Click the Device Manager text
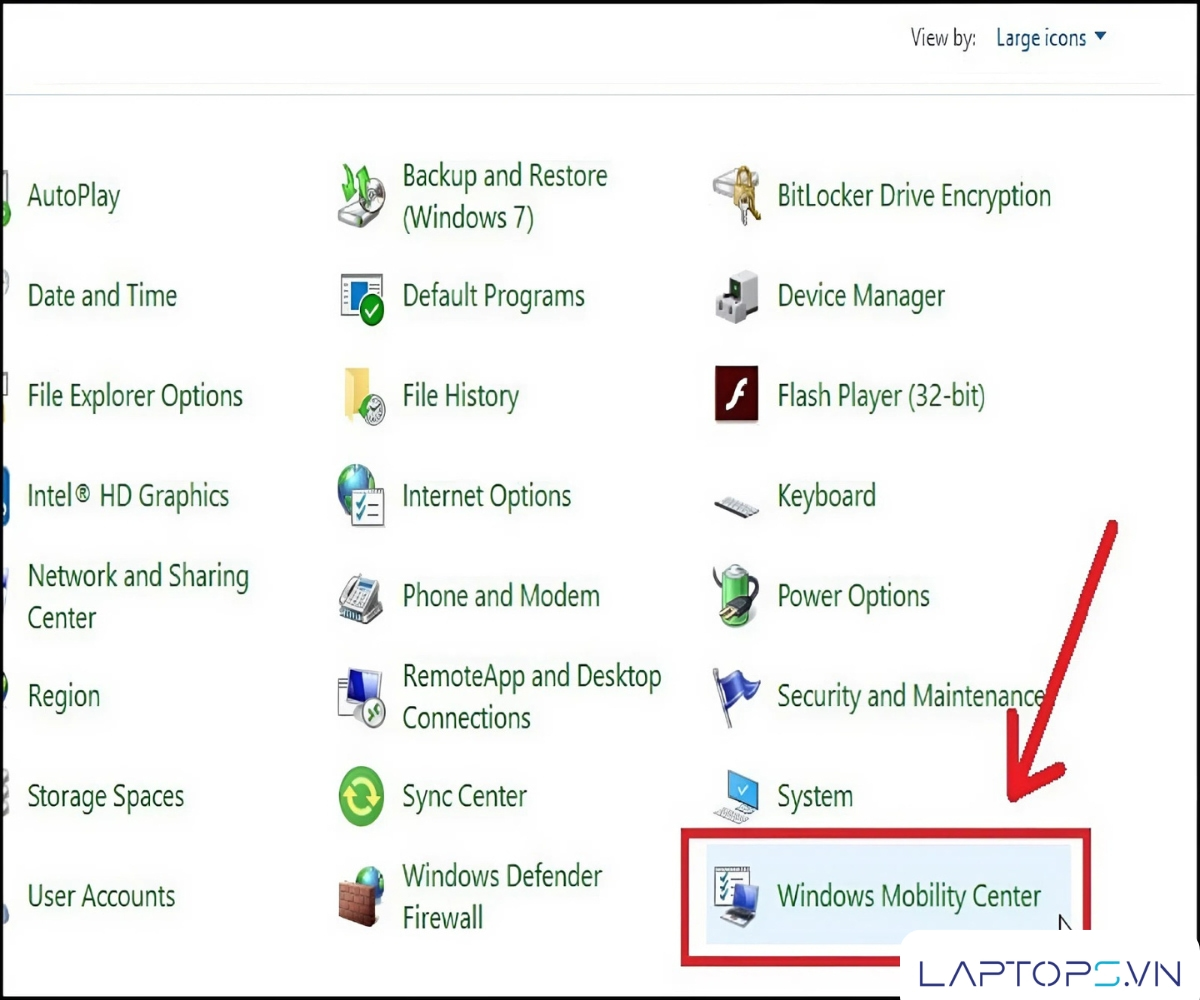The image size is (1200, 1000). (x=861, y=296)
